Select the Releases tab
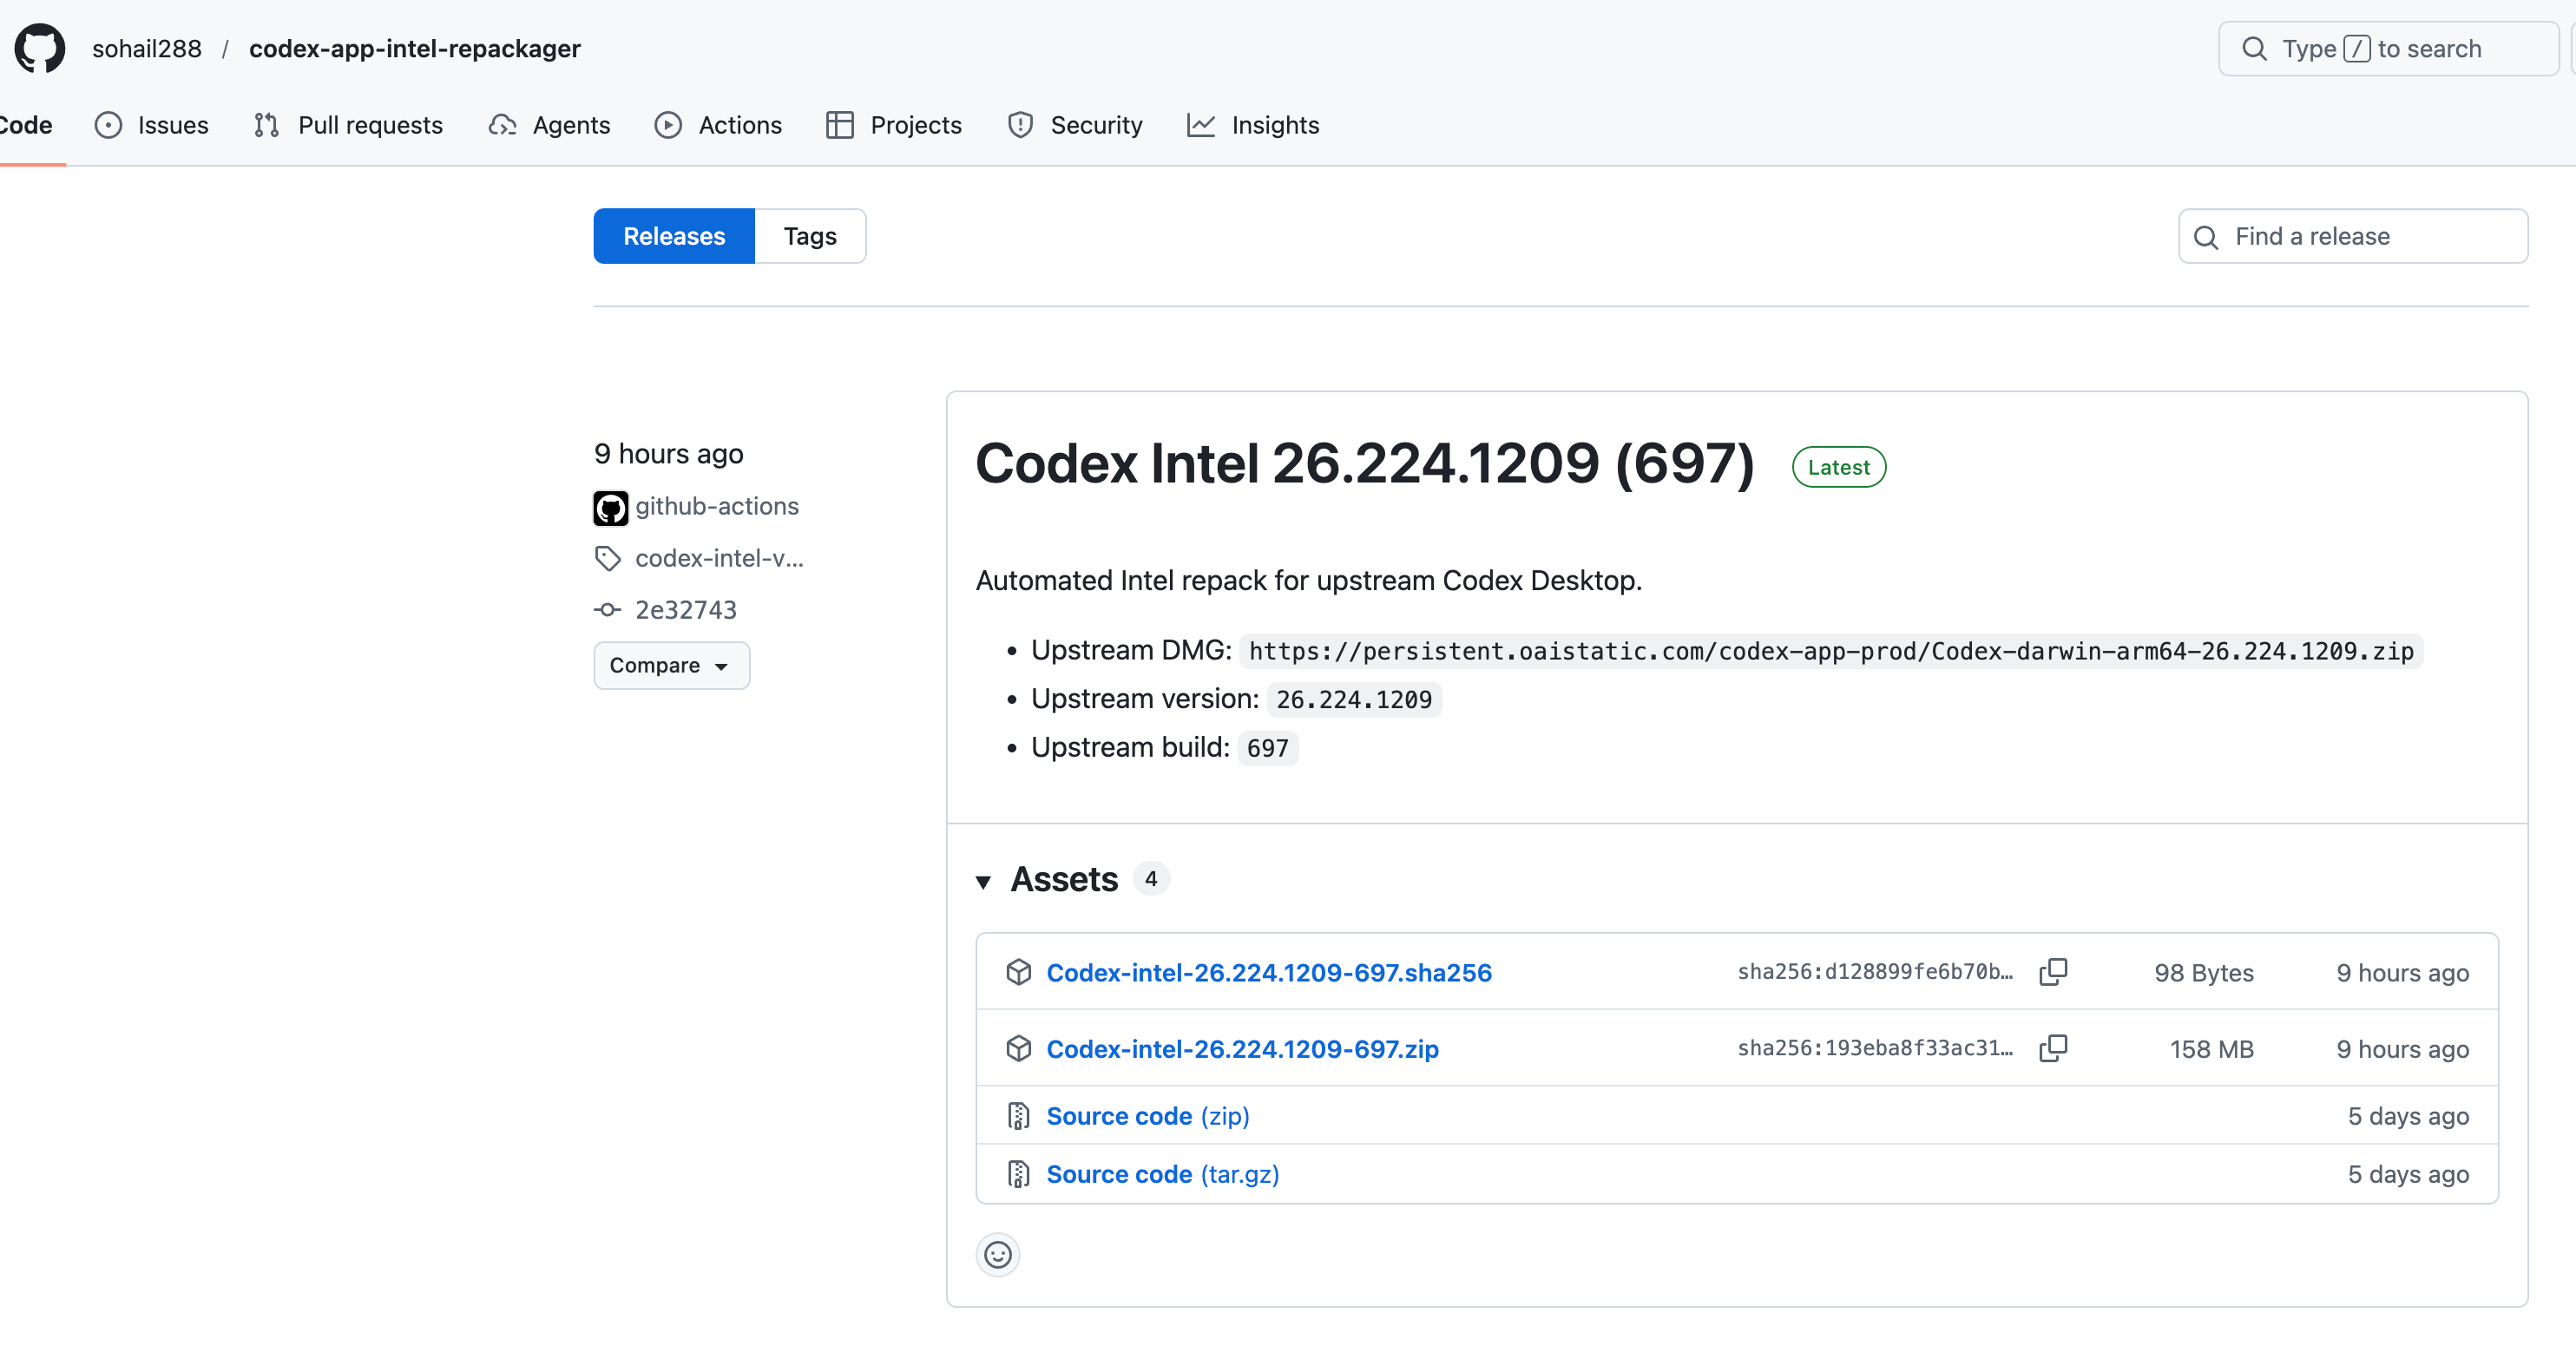 (674, 236)
